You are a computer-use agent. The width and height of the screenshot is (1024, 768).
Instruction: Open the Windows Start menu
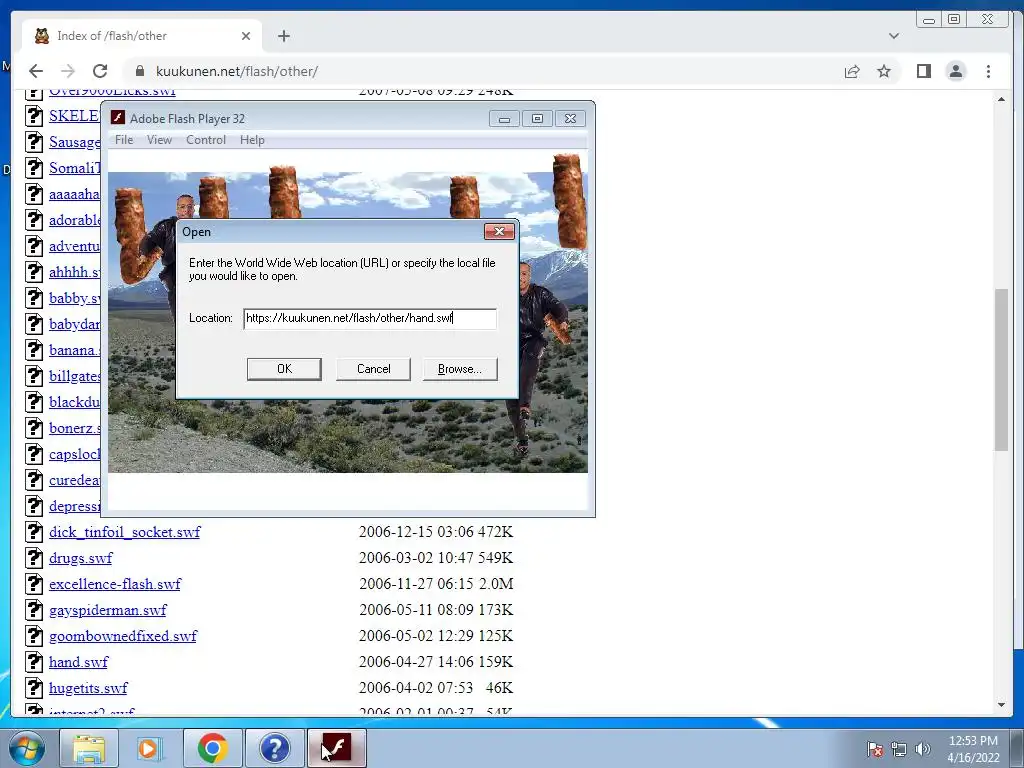pos(26,748)
